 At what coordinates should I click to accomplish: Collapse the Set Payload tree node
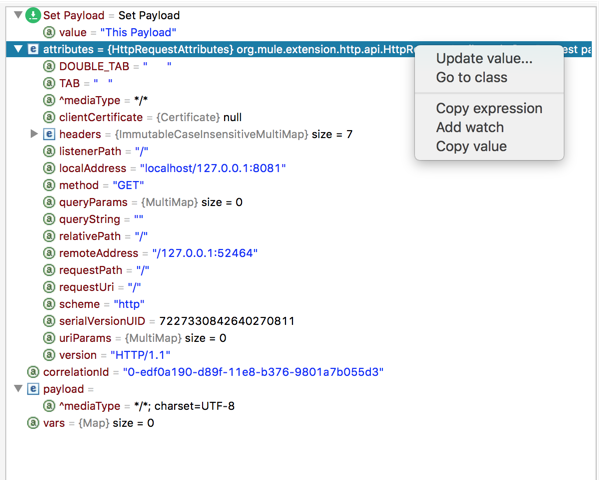(x=17, y=16)
